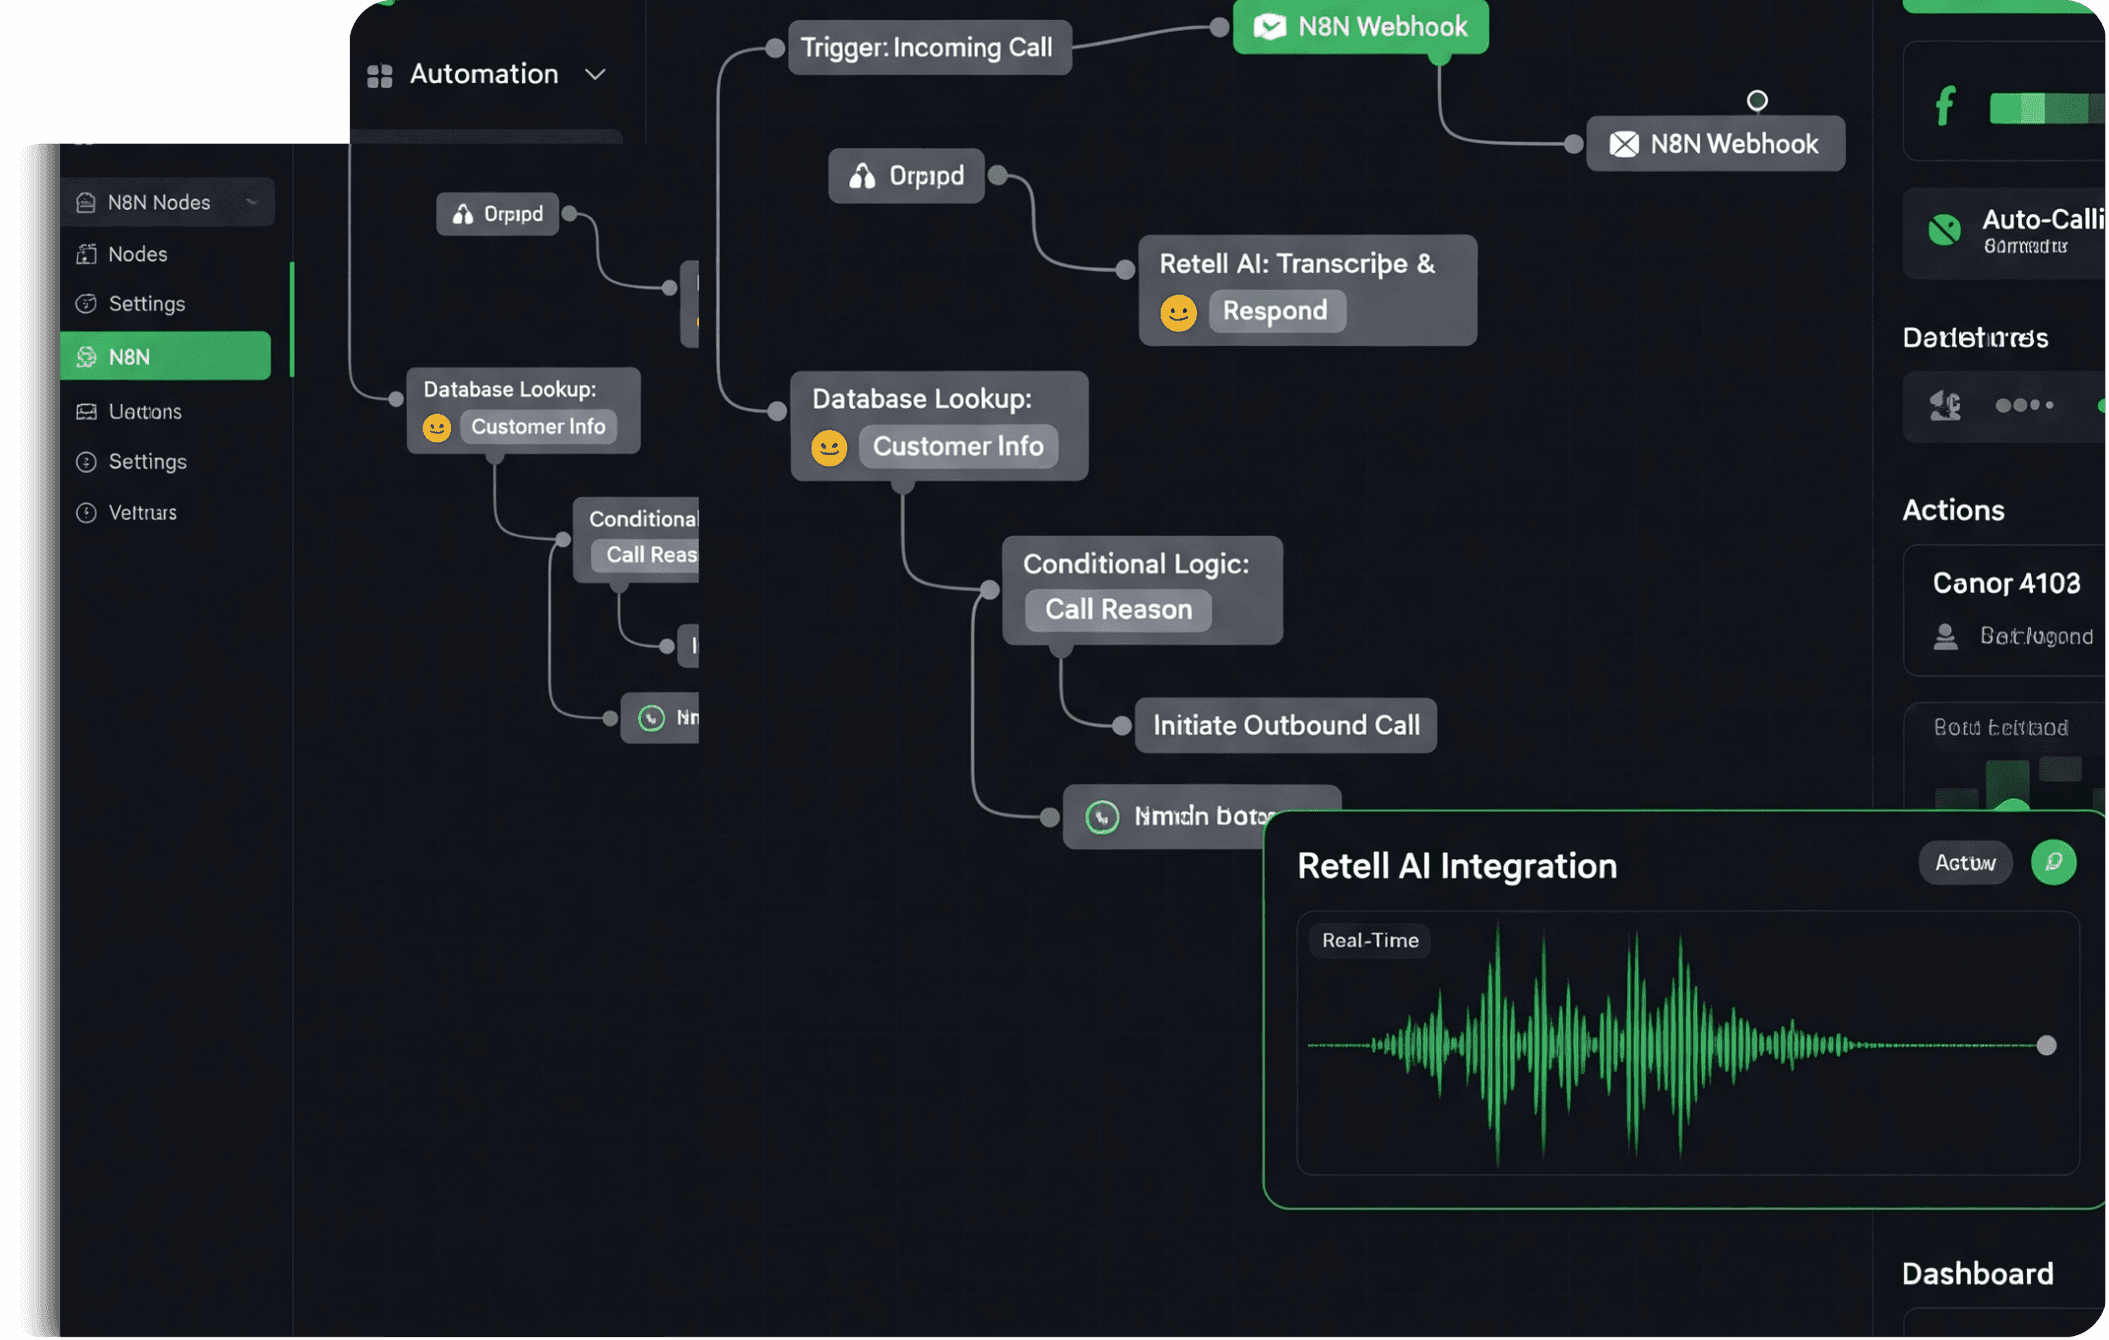The height and width of the screenshot is (1340, 2109).
Task: Click the Actions heading
Action: pyautogui.click(x=1953, y=510)
